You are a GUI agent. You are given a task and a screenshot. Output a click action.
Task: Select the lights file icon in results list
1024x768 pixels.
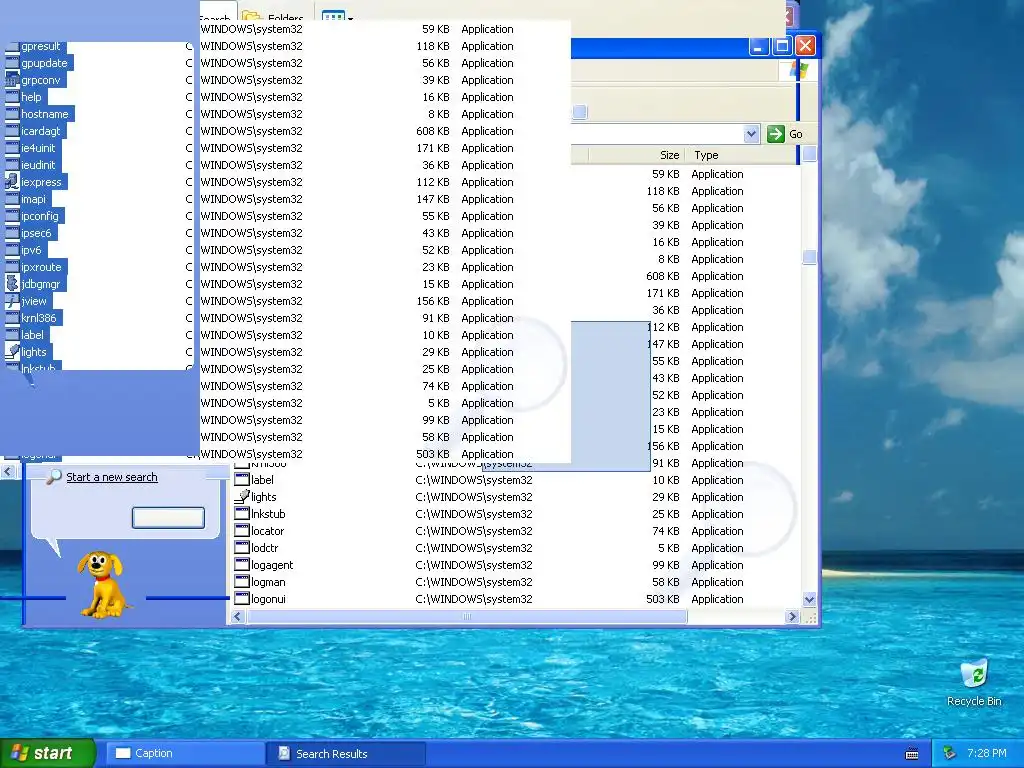point(242,497)
